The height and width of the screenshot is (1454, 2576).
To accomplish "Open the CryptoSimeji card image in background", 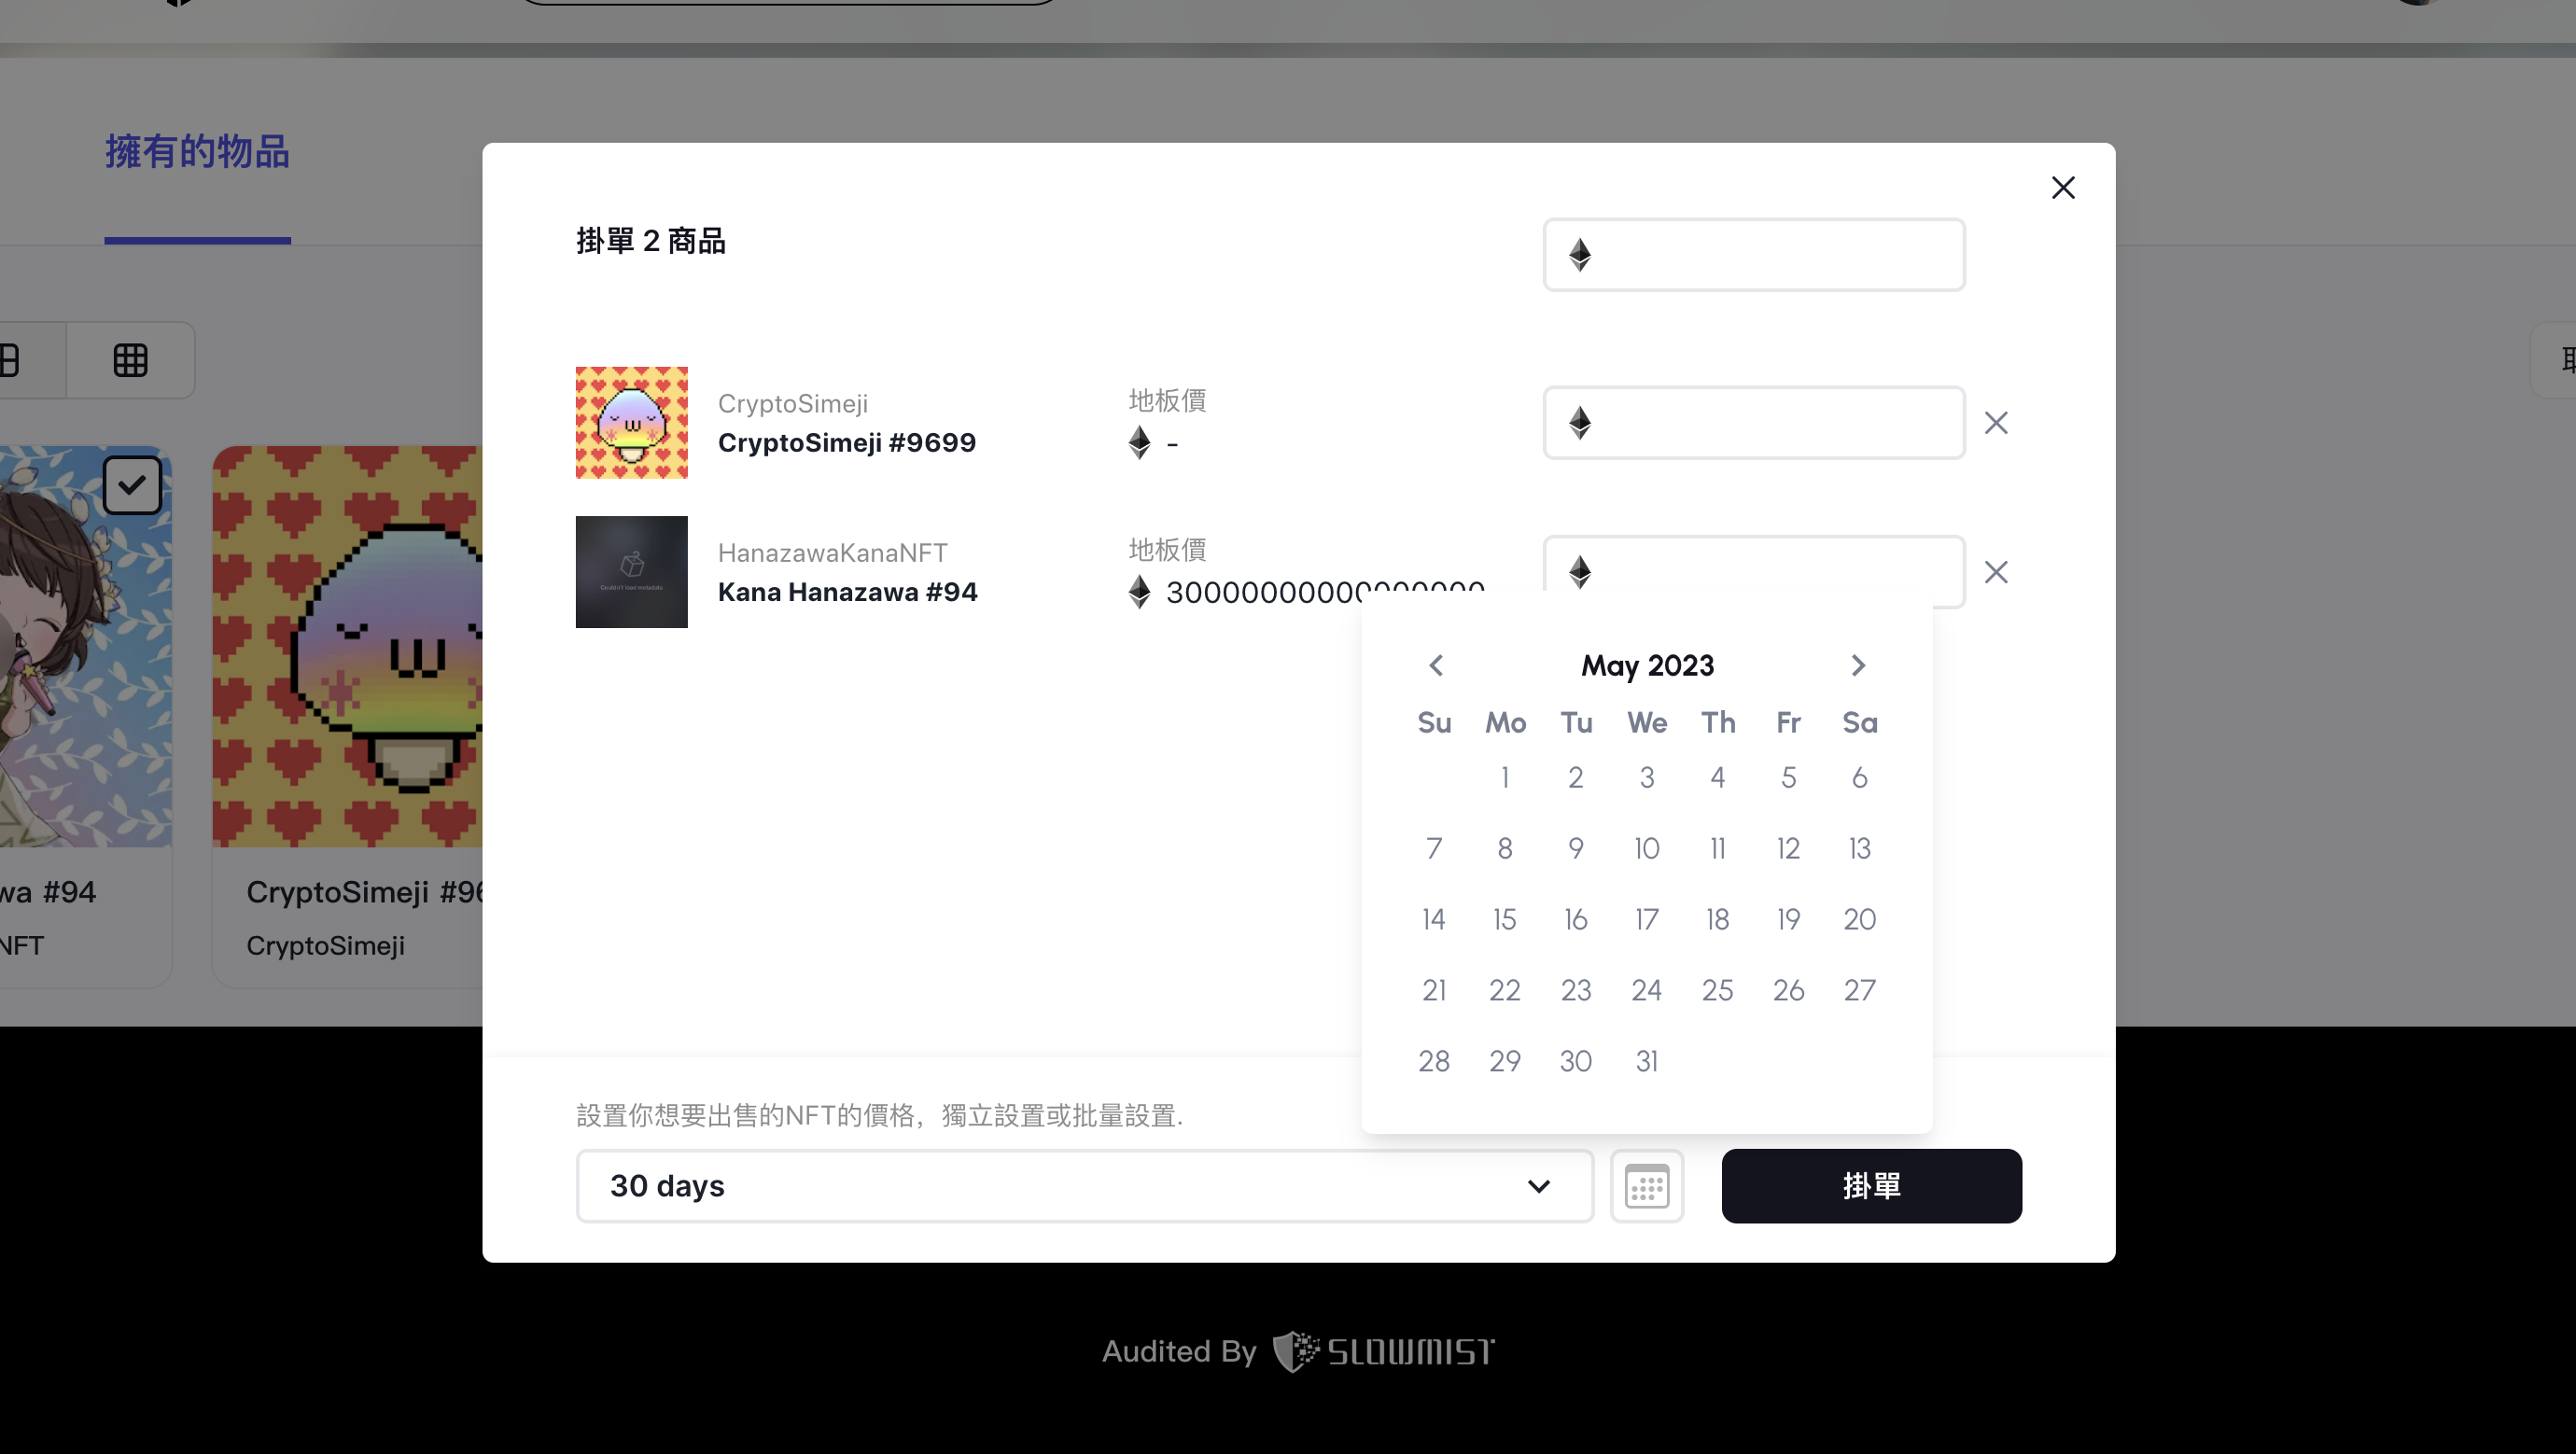I will pyautogui.click(x=348, y=647).
